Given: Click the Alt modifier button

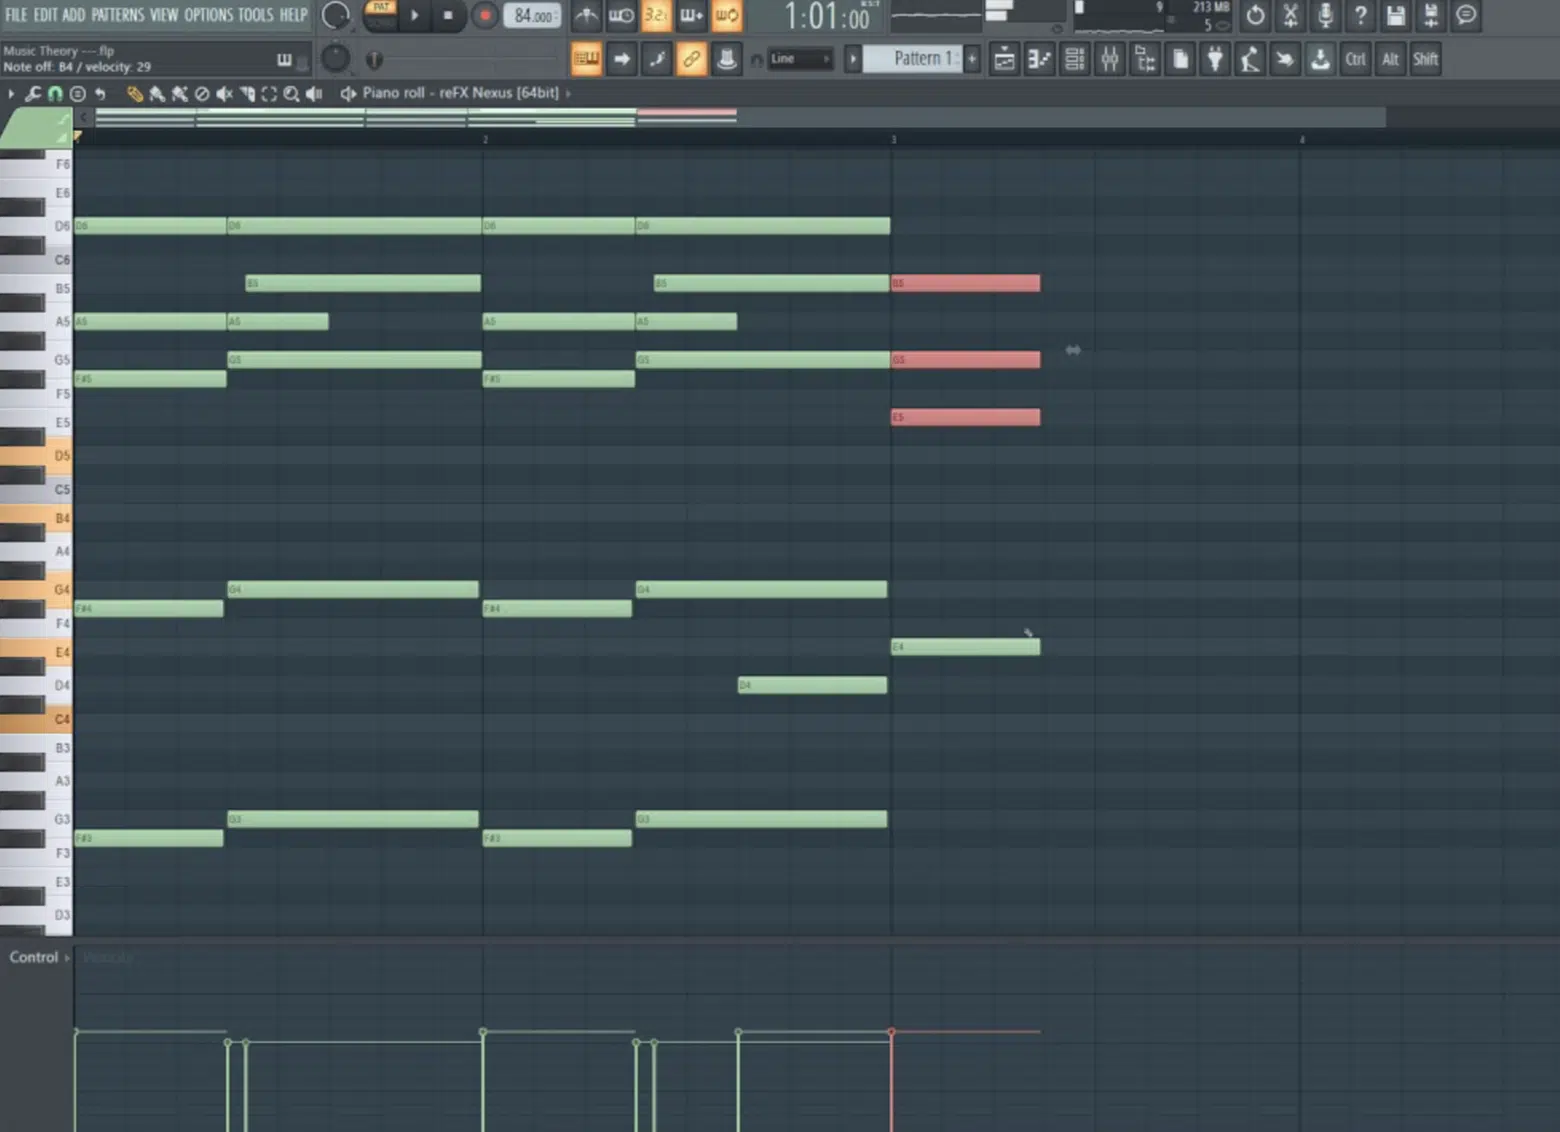Looking at the screenshot, I should [1390, 59].
